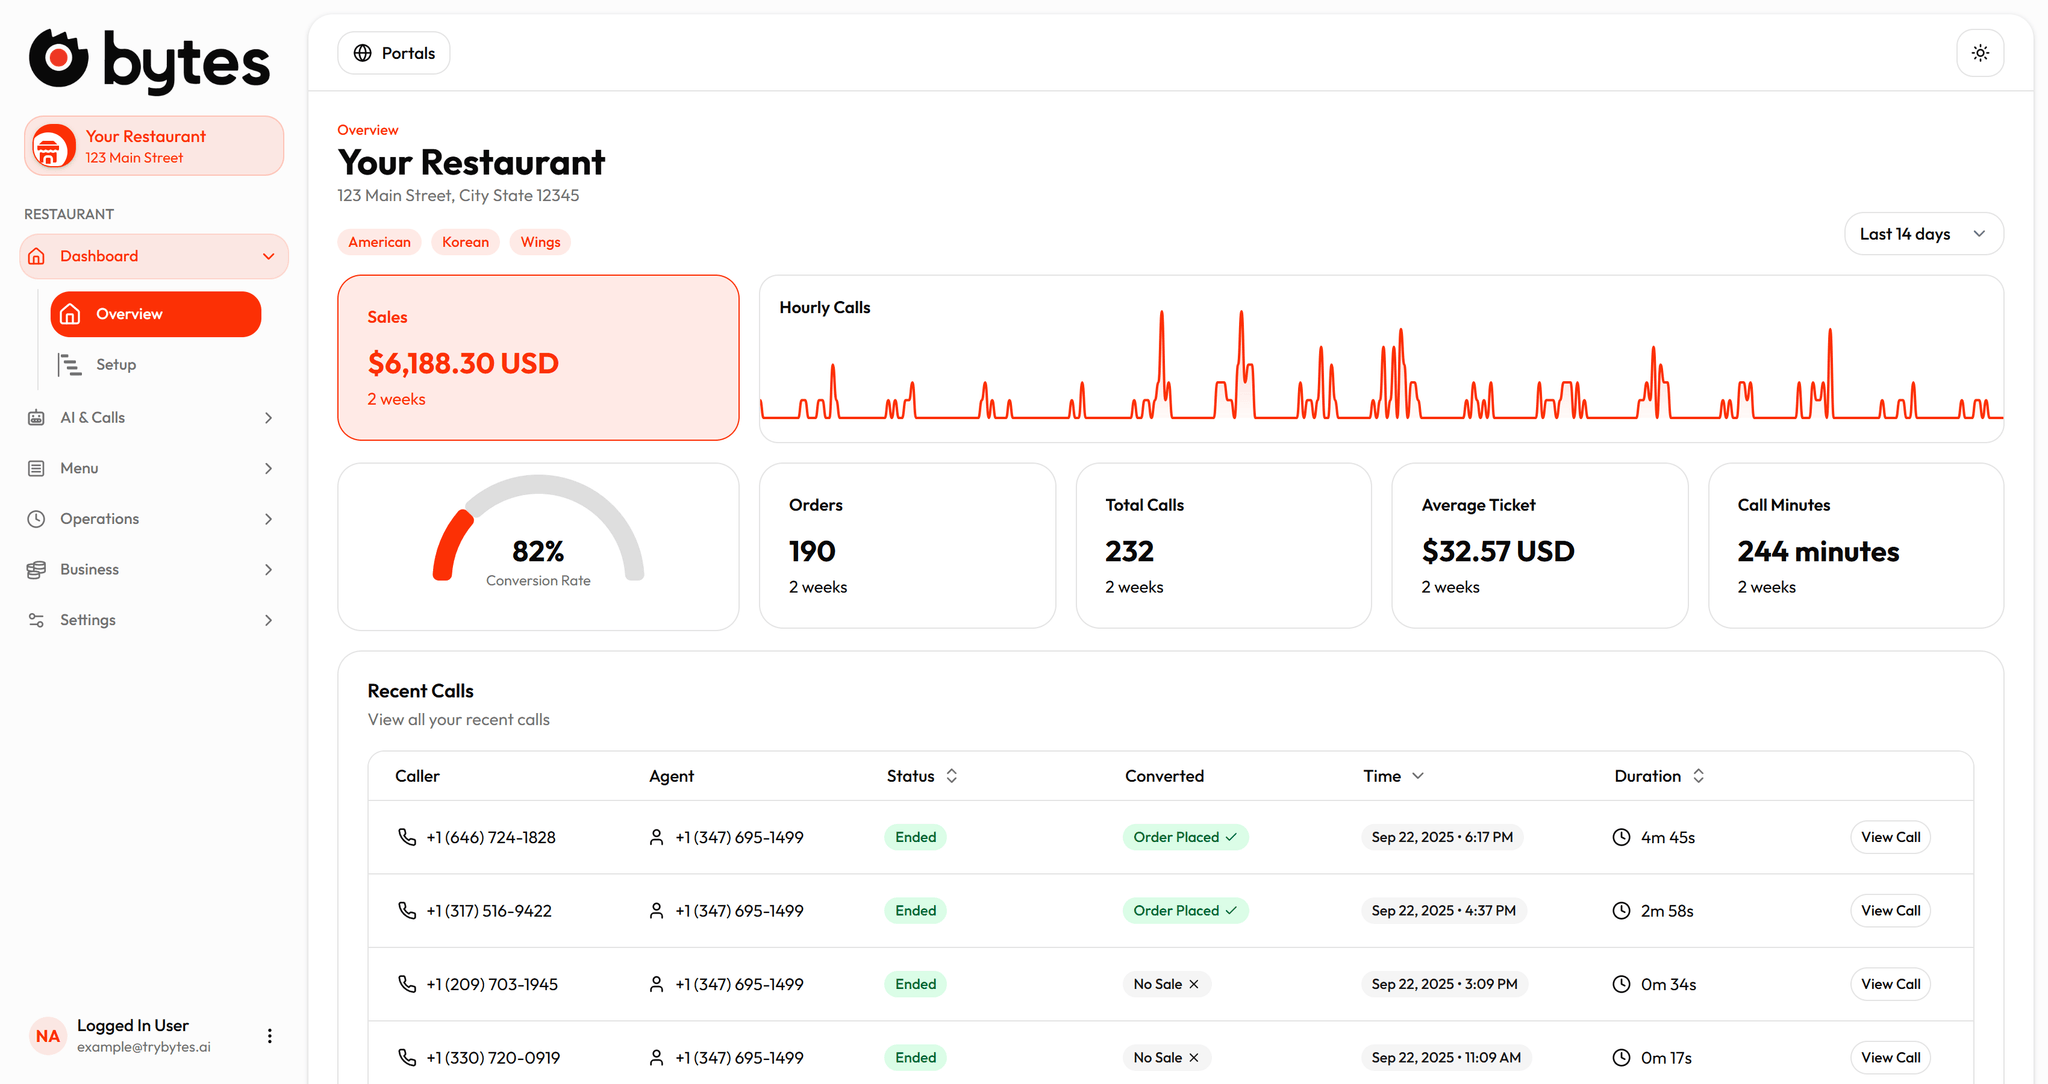2048x1084 pixels.
Task: Select the Overview menu item
Action: click(156, 314)
